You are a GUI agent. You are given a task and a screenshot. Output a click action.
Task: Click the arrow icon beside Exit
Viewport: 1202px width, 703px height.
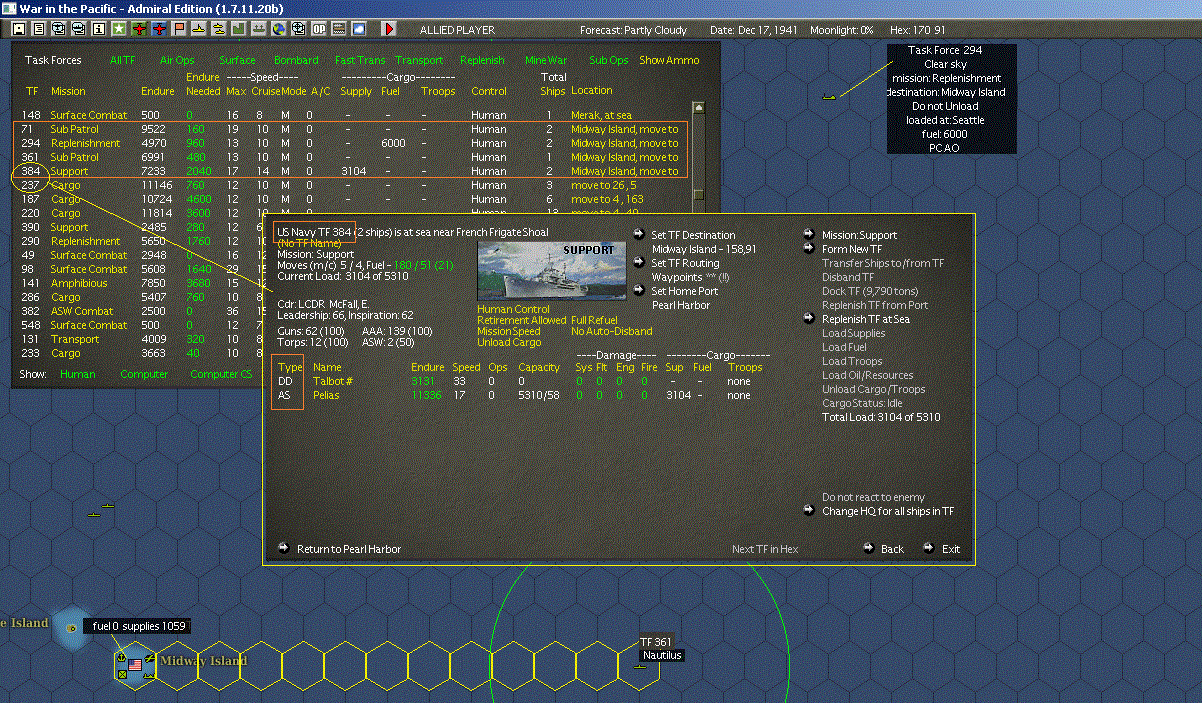click(x=930, y=548)
